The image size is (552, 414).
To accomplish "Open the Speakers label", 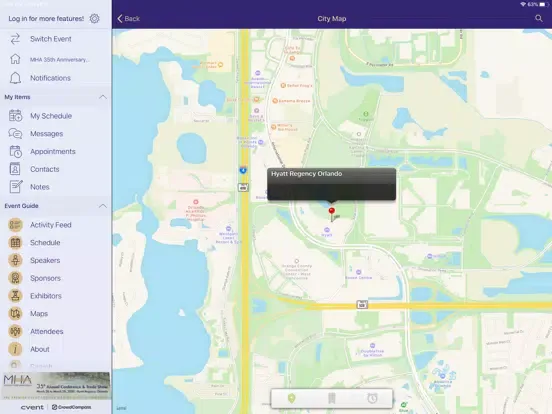I will [x=45, y=260].
